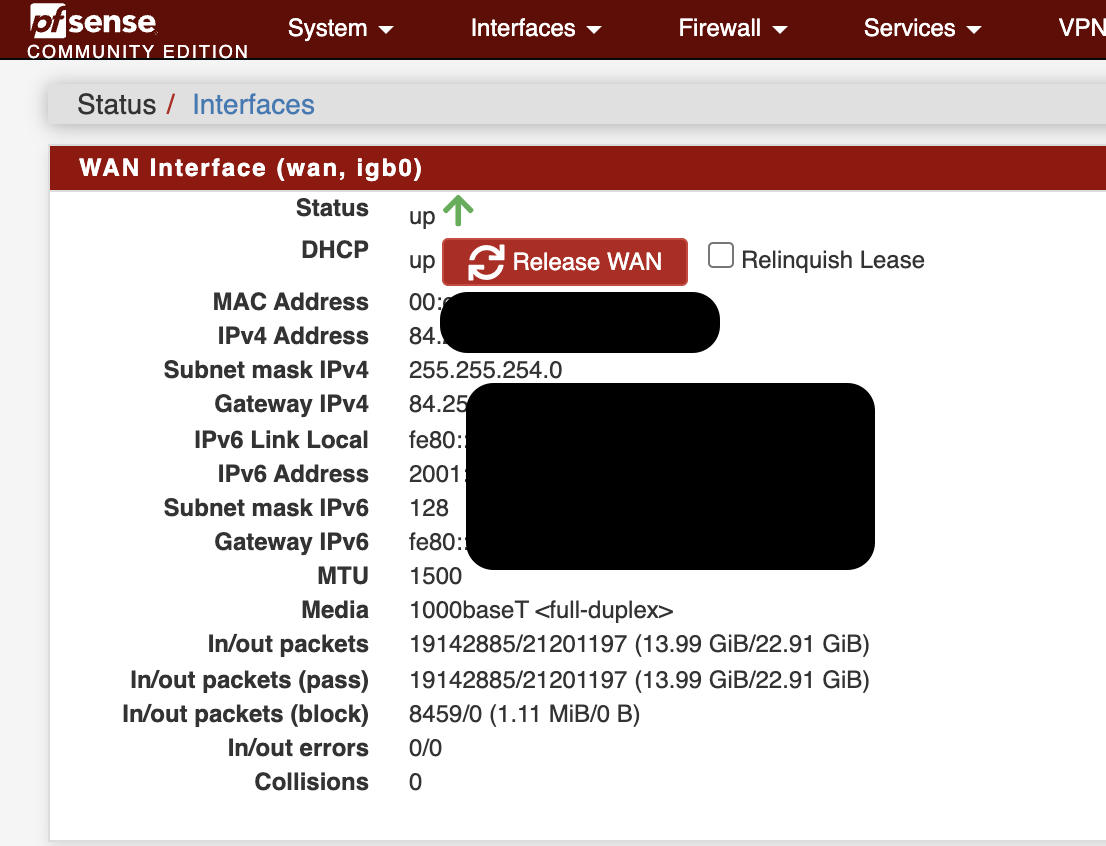Image resolution: width=1106 pixels, height=846 pixels.
Task: Click the In/out packets (block) value
Action: coord(524,714)
